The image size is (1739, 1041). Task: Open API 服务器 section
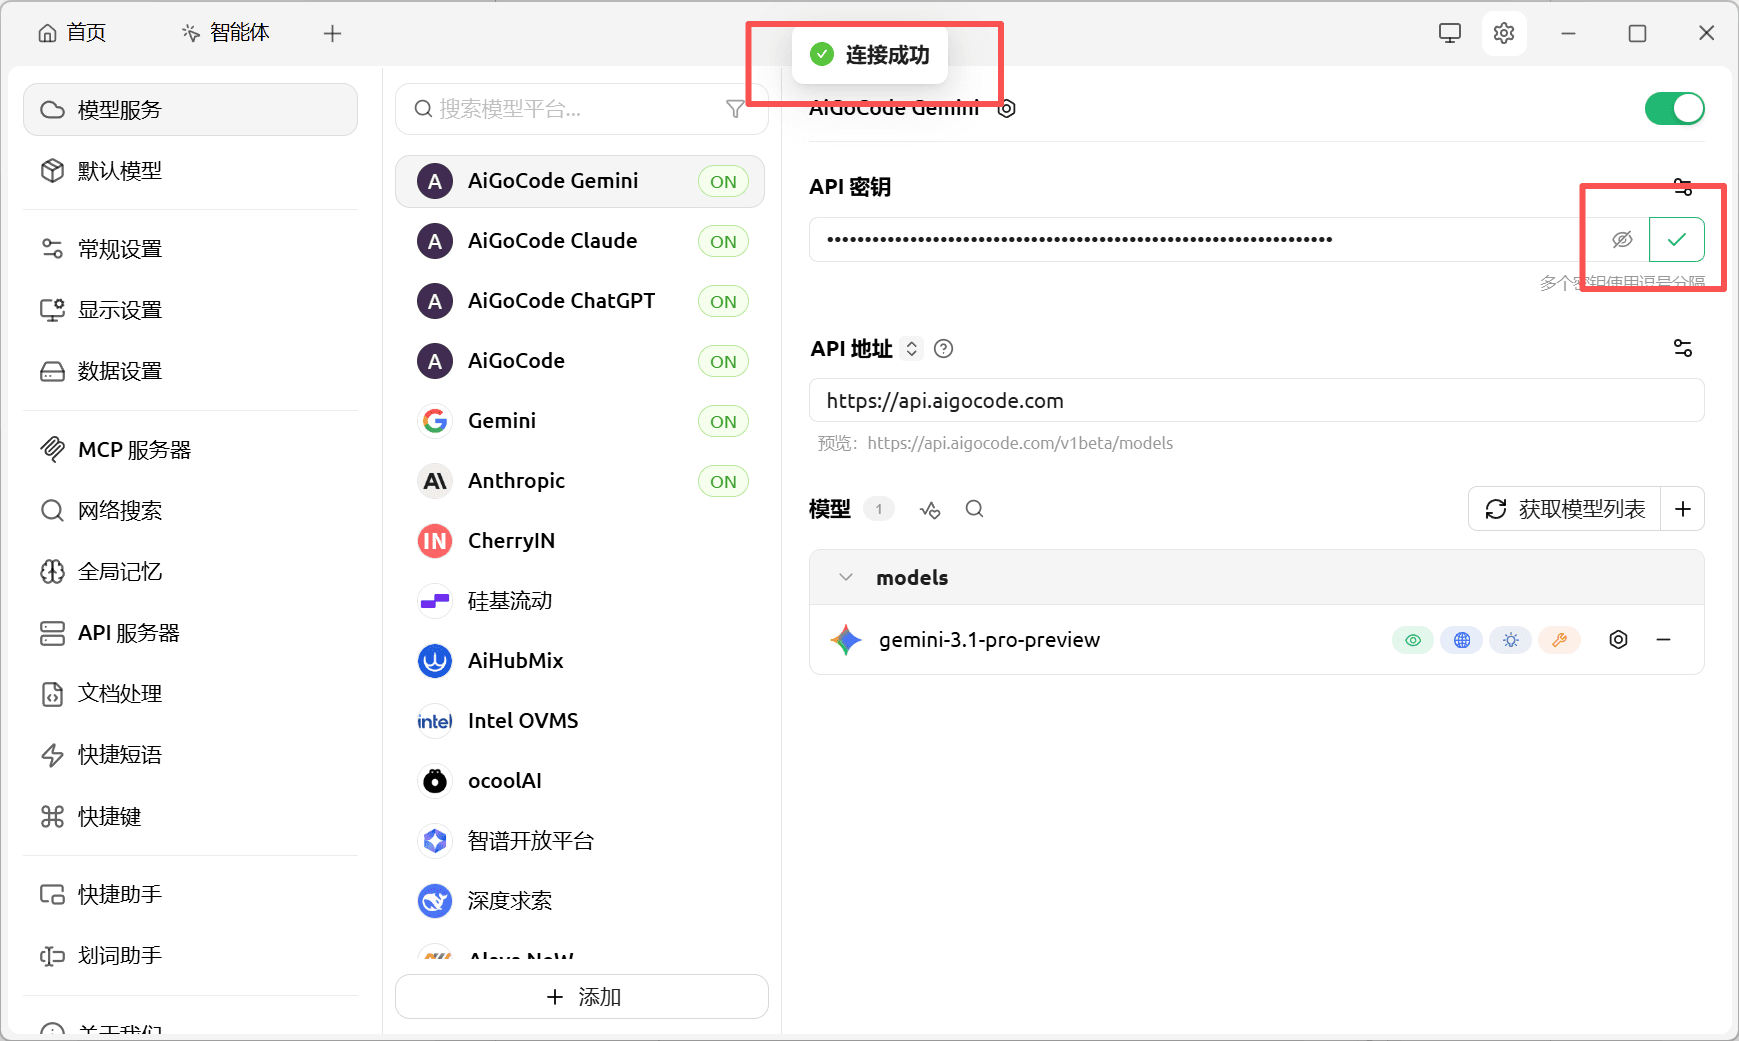(190, 633)
